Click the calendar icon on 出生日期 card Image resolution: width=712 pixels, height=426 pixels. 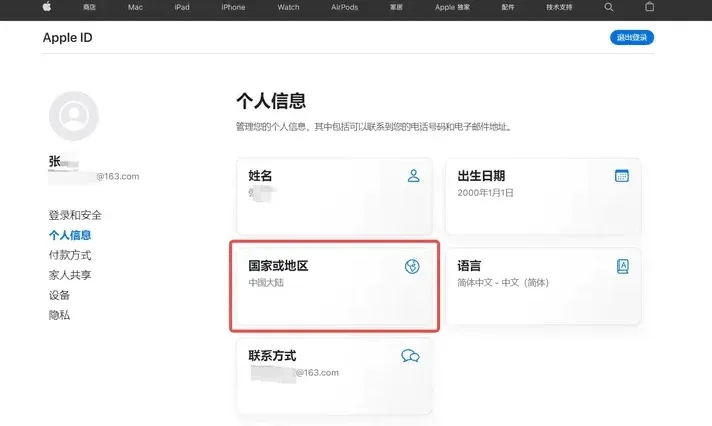[622, 176]
